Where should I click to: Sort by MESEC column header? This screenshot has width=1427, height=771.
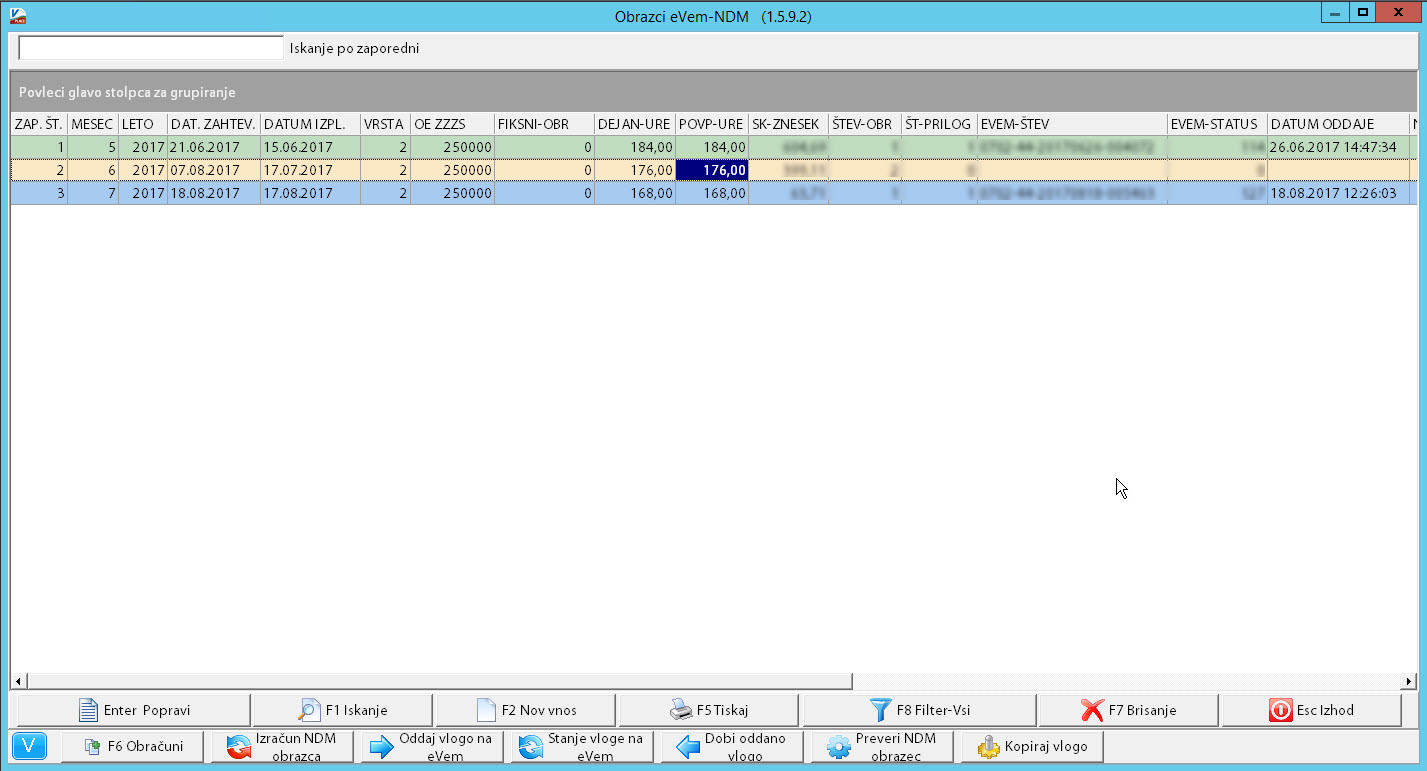pyautogui.click(x=93, y=124)
